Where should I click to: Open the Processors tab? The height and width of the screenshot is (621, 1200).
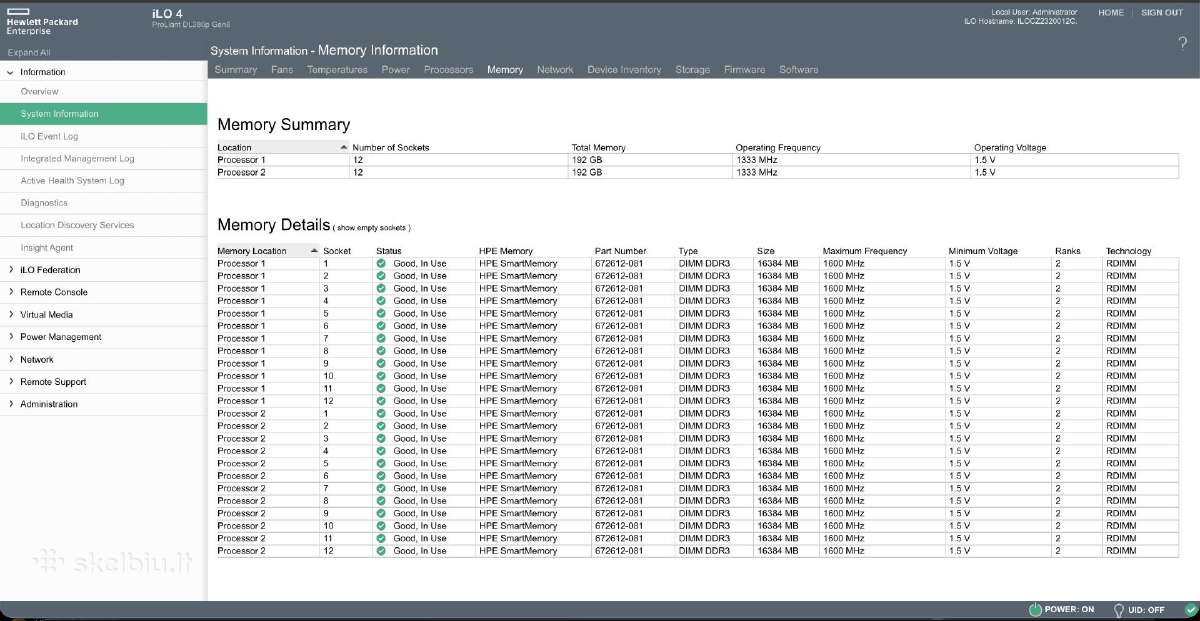point(448,70)
